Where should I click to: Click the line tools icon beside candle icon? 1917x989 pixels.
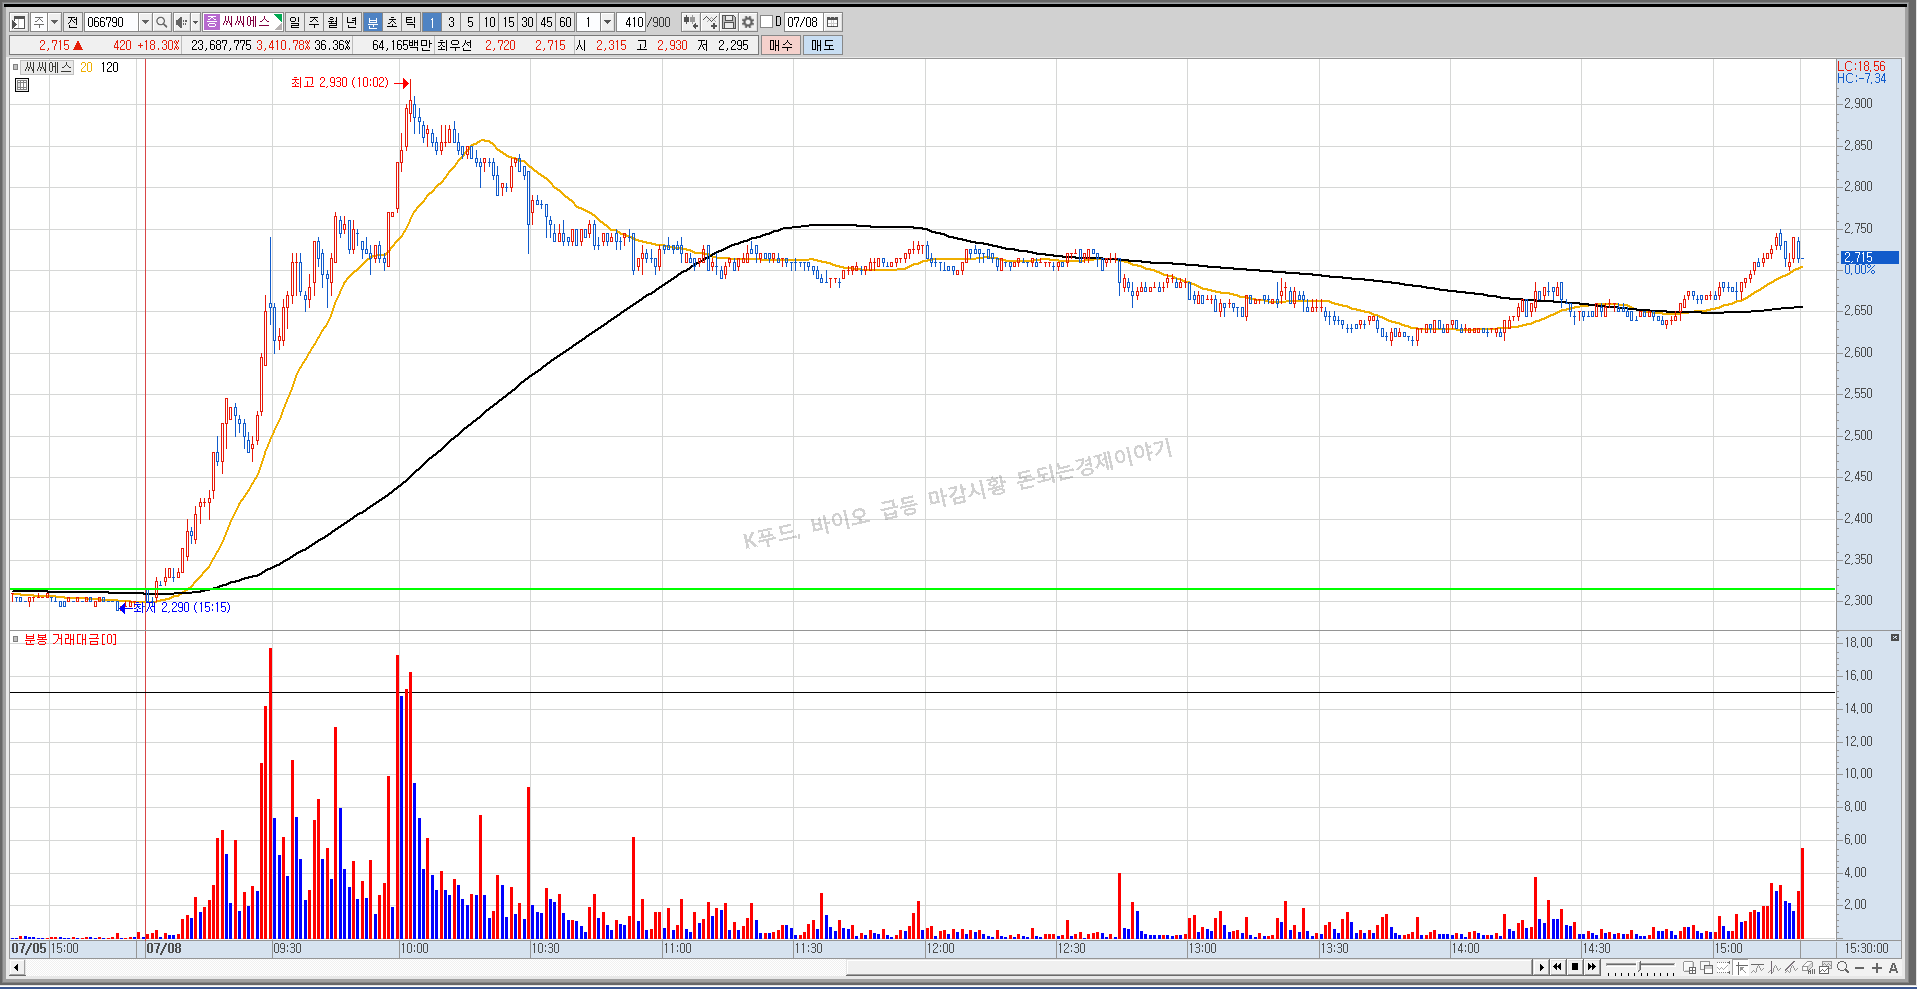coord(710,22)
